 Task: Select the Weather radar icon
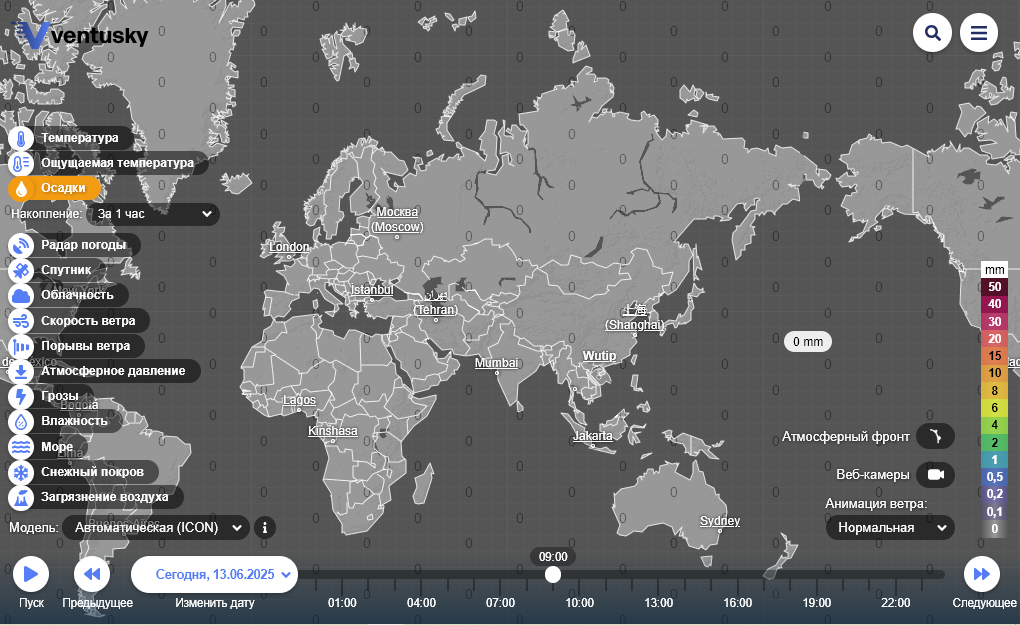click(x=22, y=245)
